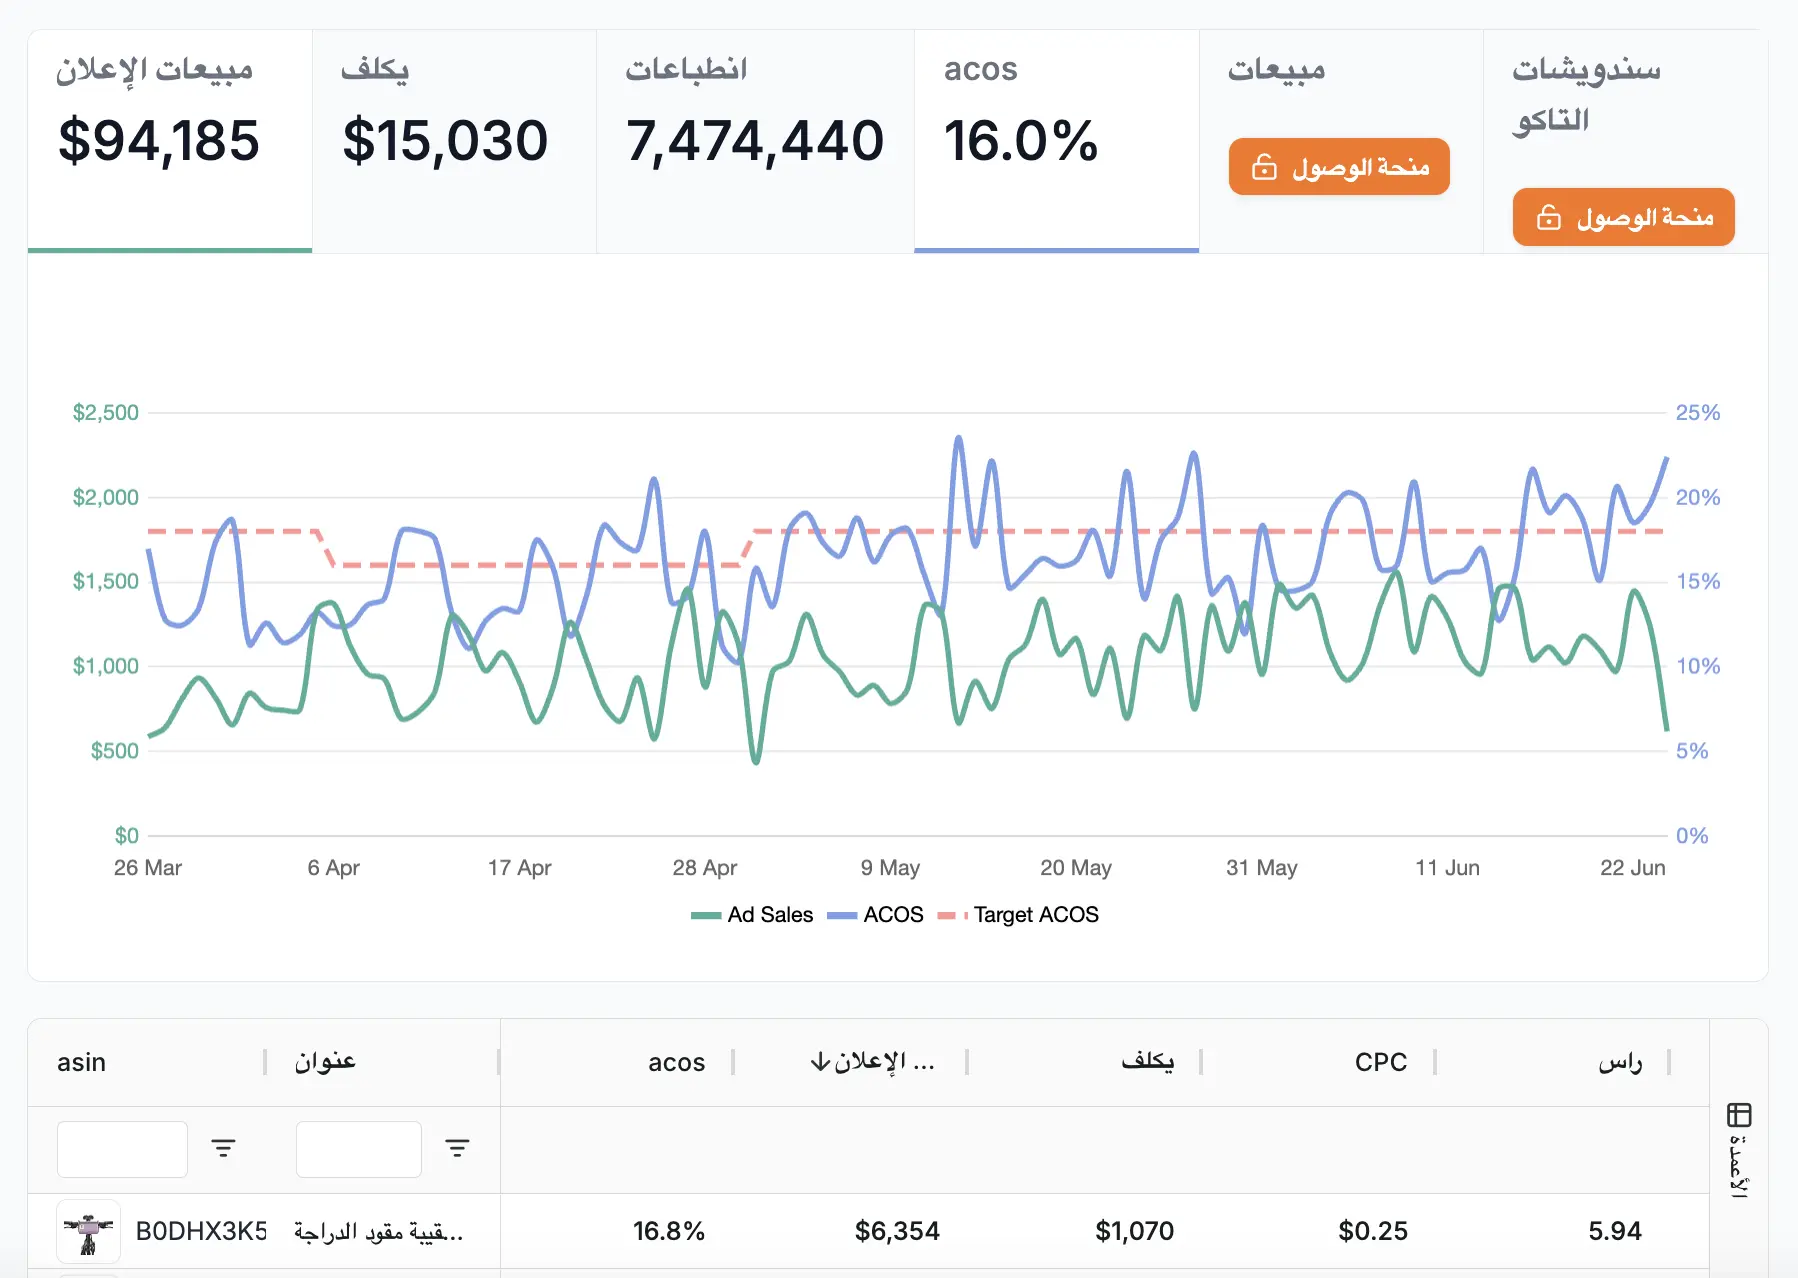The width and height of the screenshot is (1798, 1278).
Task: Open the عنوان column filter menu
Action: [458, 1148]
